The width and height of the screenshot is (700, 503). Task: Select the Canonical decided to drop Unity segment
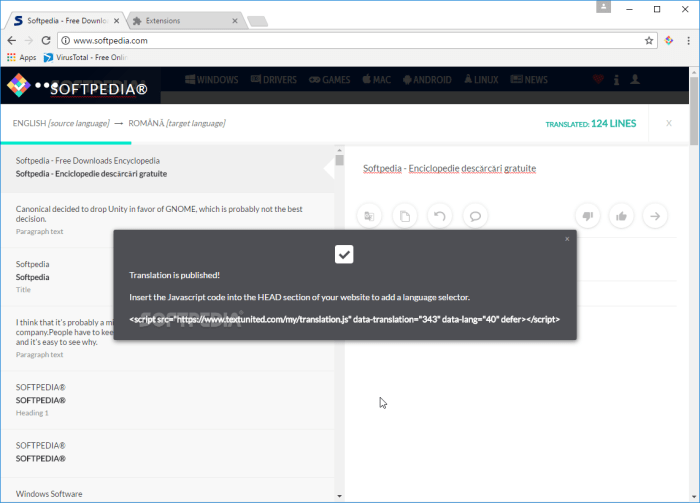(x=167, y=220)
